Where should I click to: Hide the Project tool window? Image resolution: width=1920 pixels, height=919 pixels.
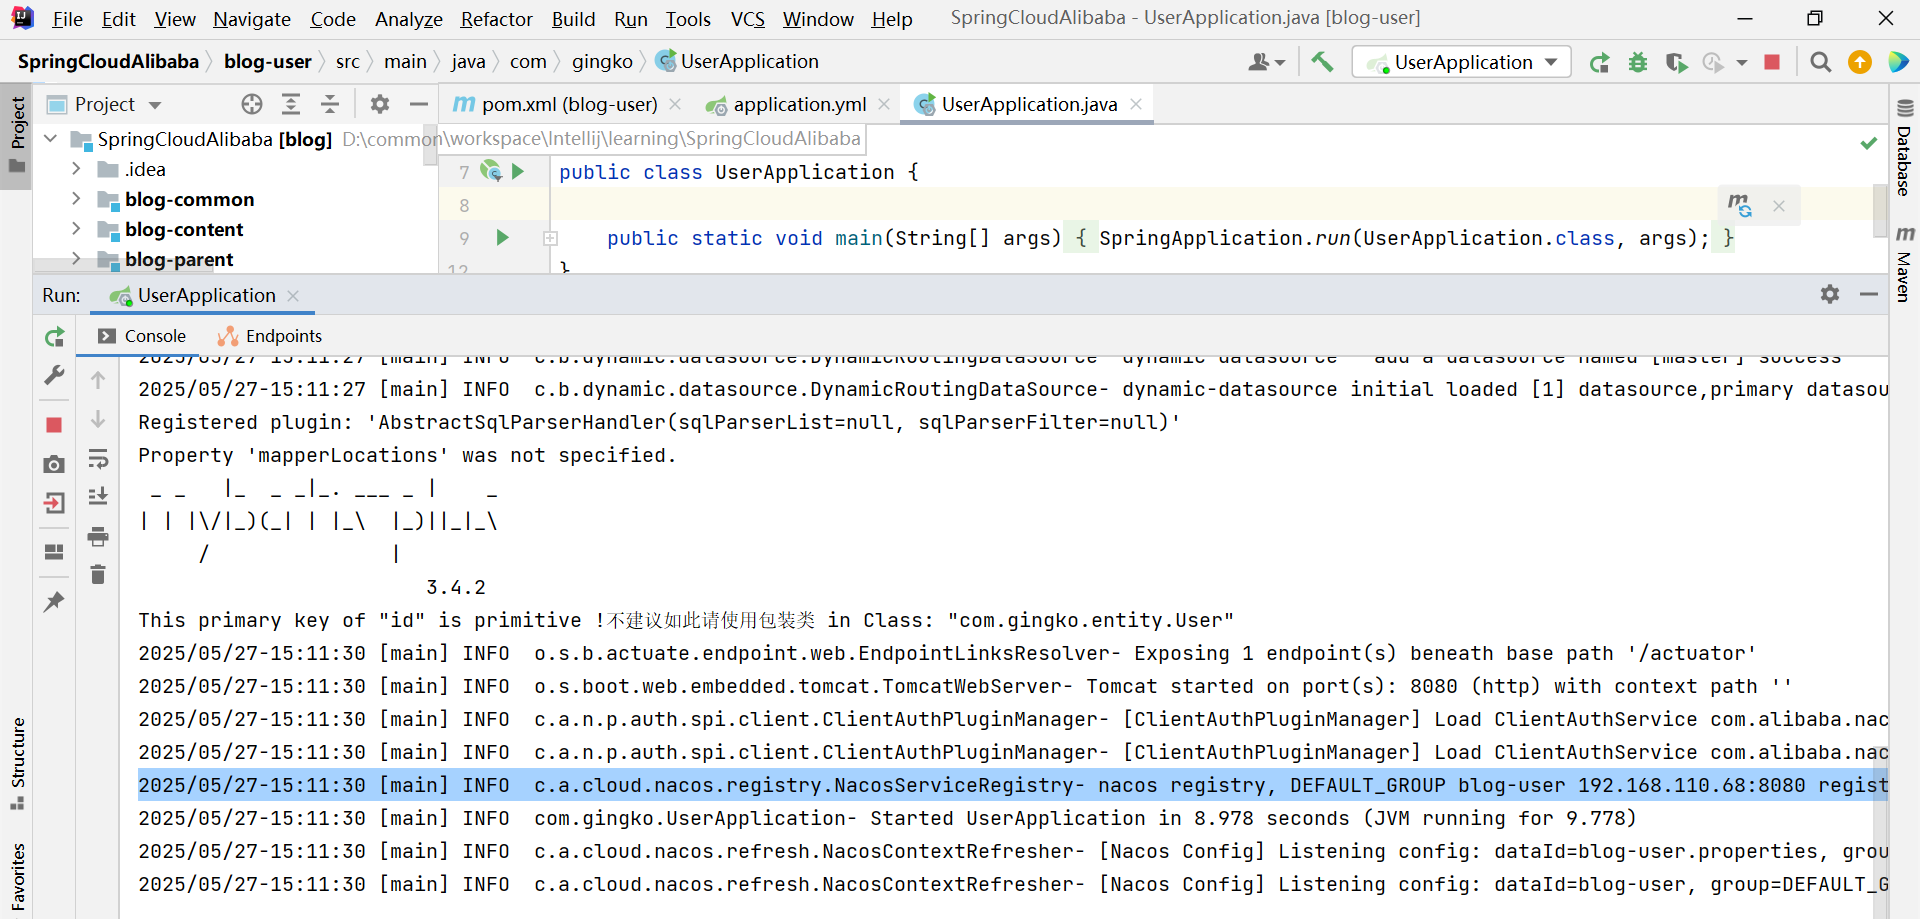coord(419,104)
